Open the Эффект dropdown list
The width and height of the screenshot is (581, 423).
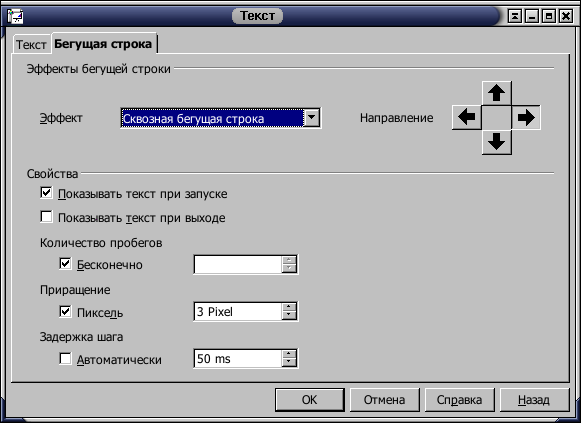pos(312,118)
